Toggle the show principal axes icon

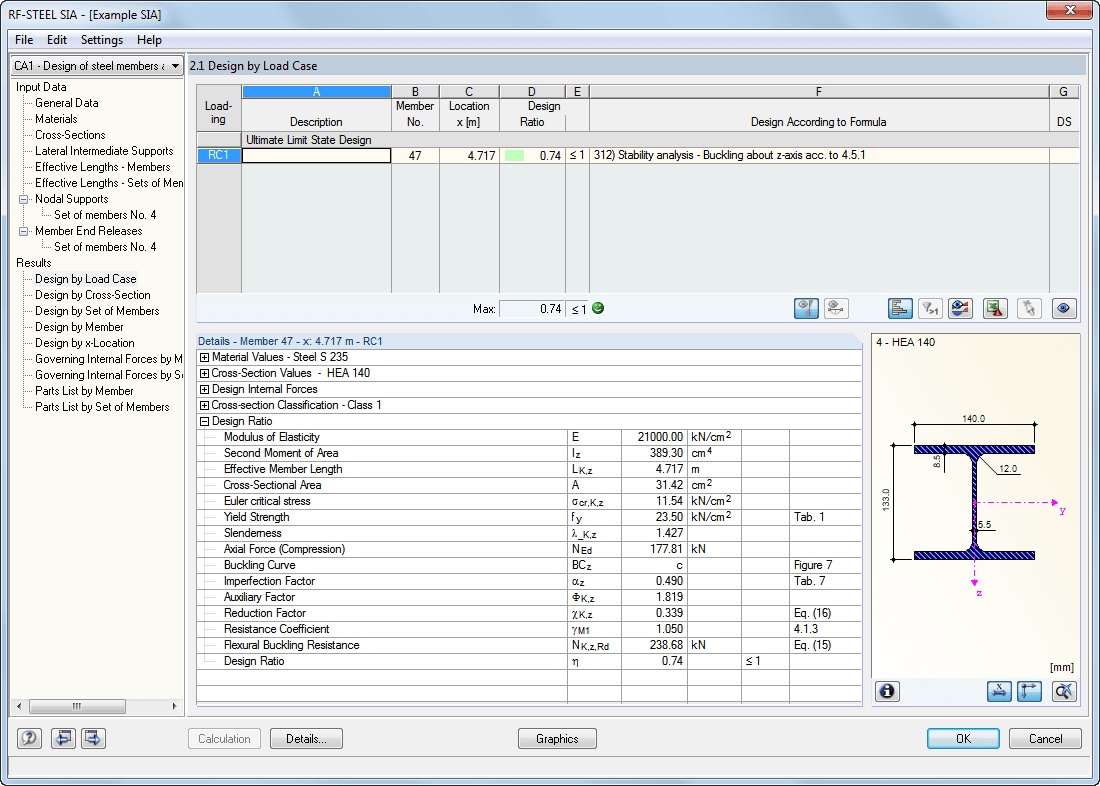(1029, 691)
